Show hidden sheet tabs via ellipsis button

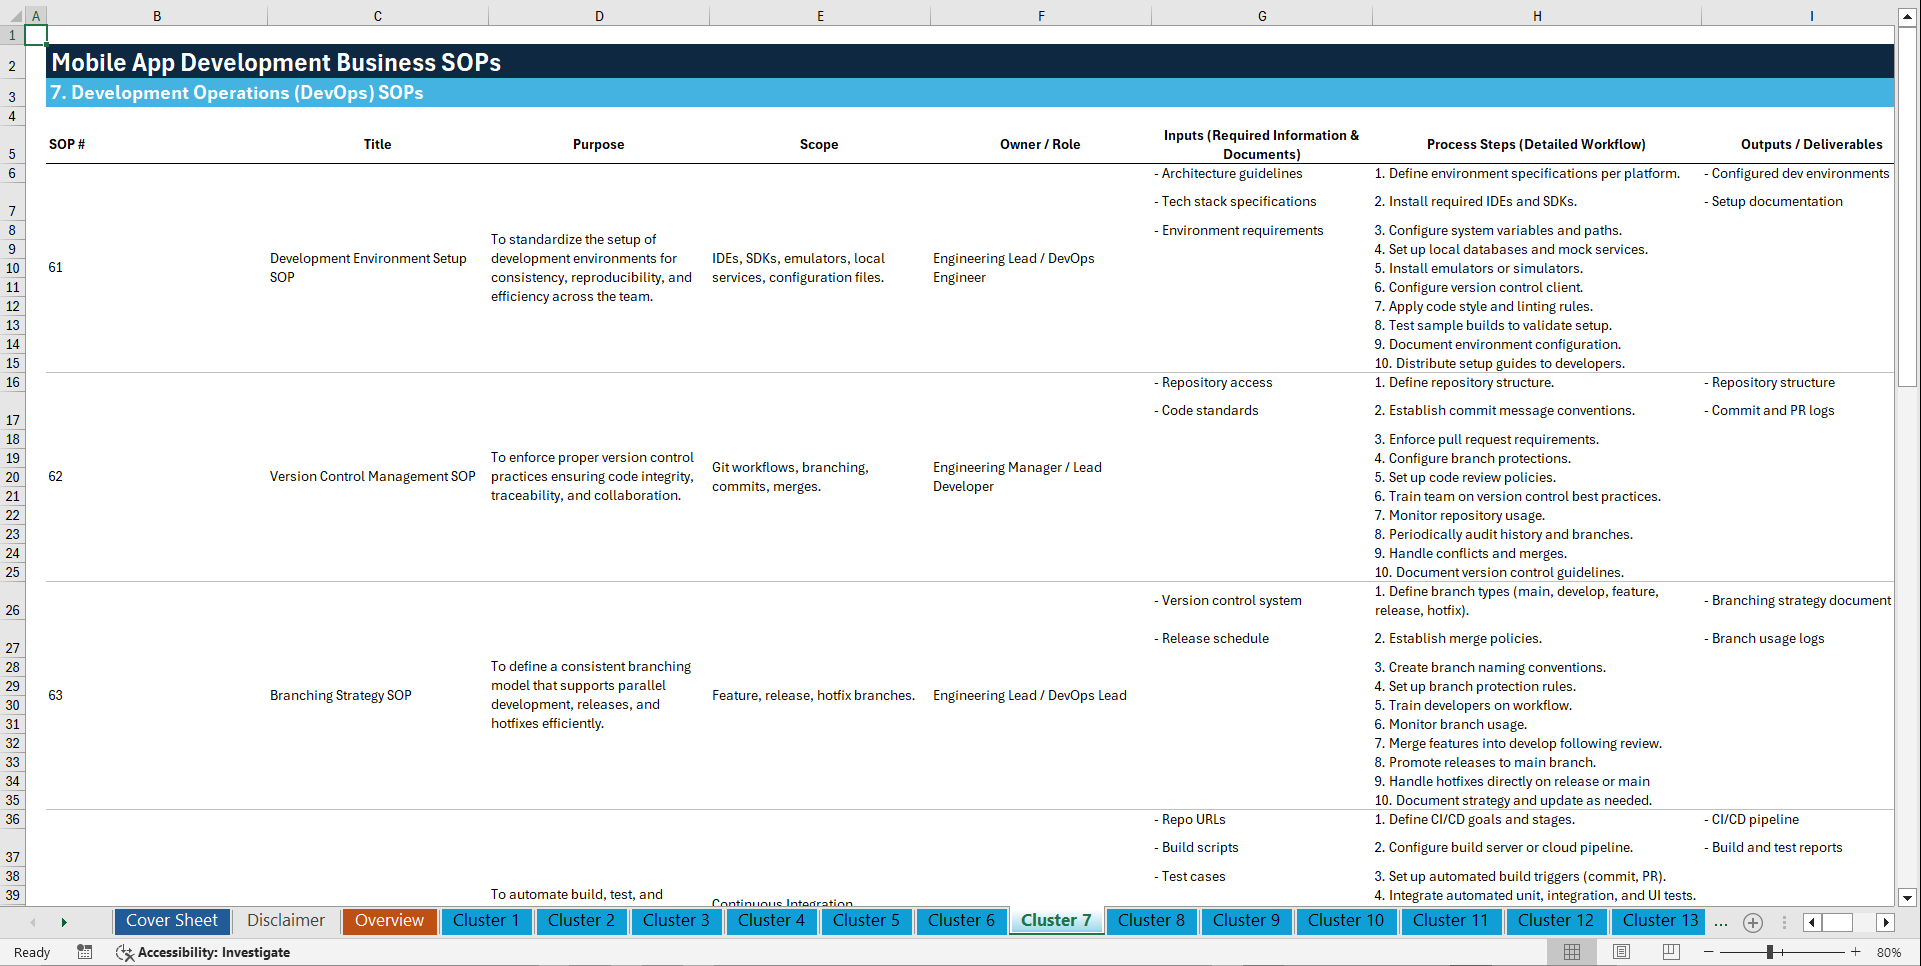1721,922
